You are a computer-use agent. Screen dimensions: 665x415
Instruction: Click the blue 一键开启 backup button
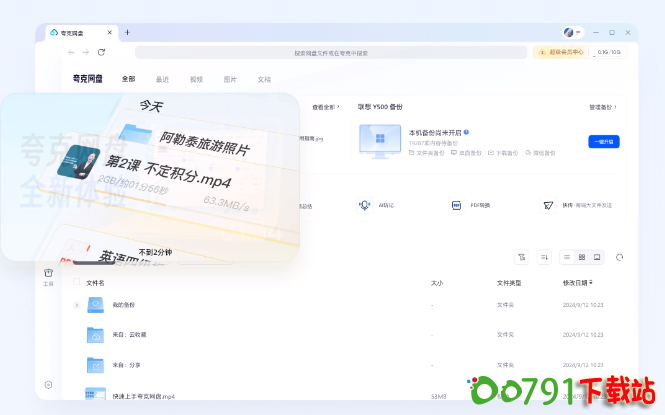(x=603, y=141)
